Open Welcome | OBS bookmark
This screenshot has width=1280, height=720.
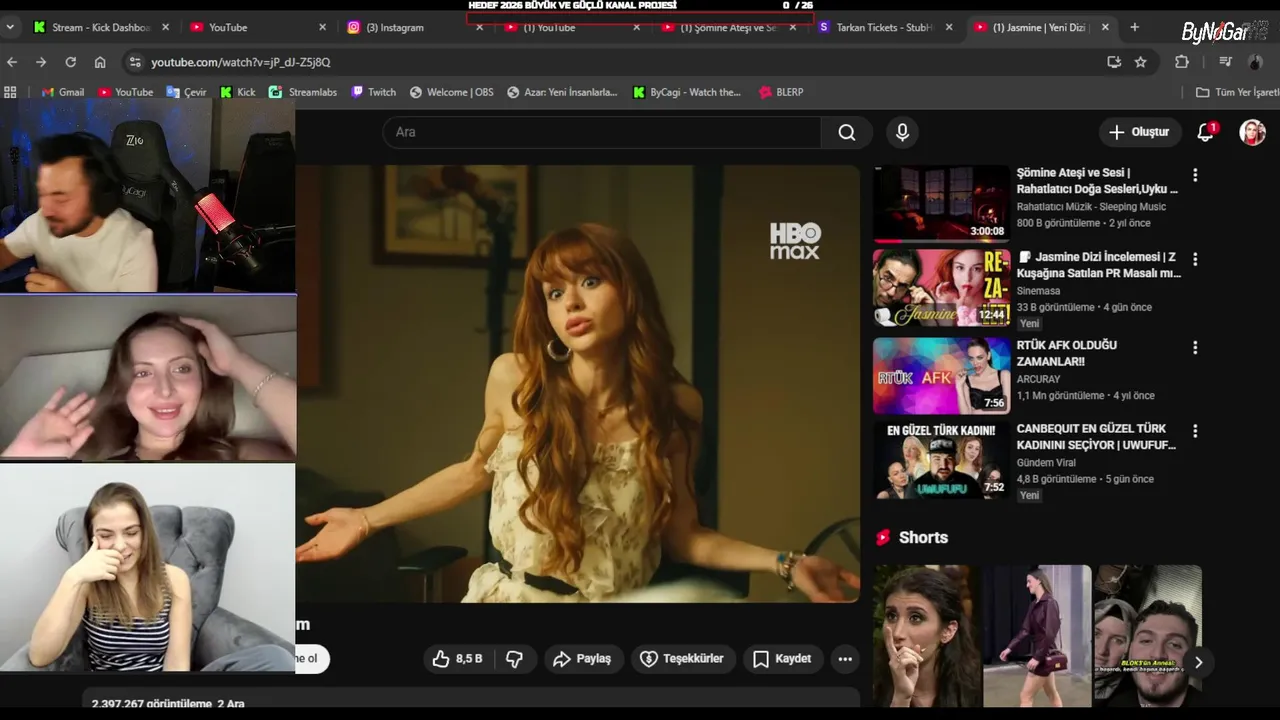(x=451, y=92)
